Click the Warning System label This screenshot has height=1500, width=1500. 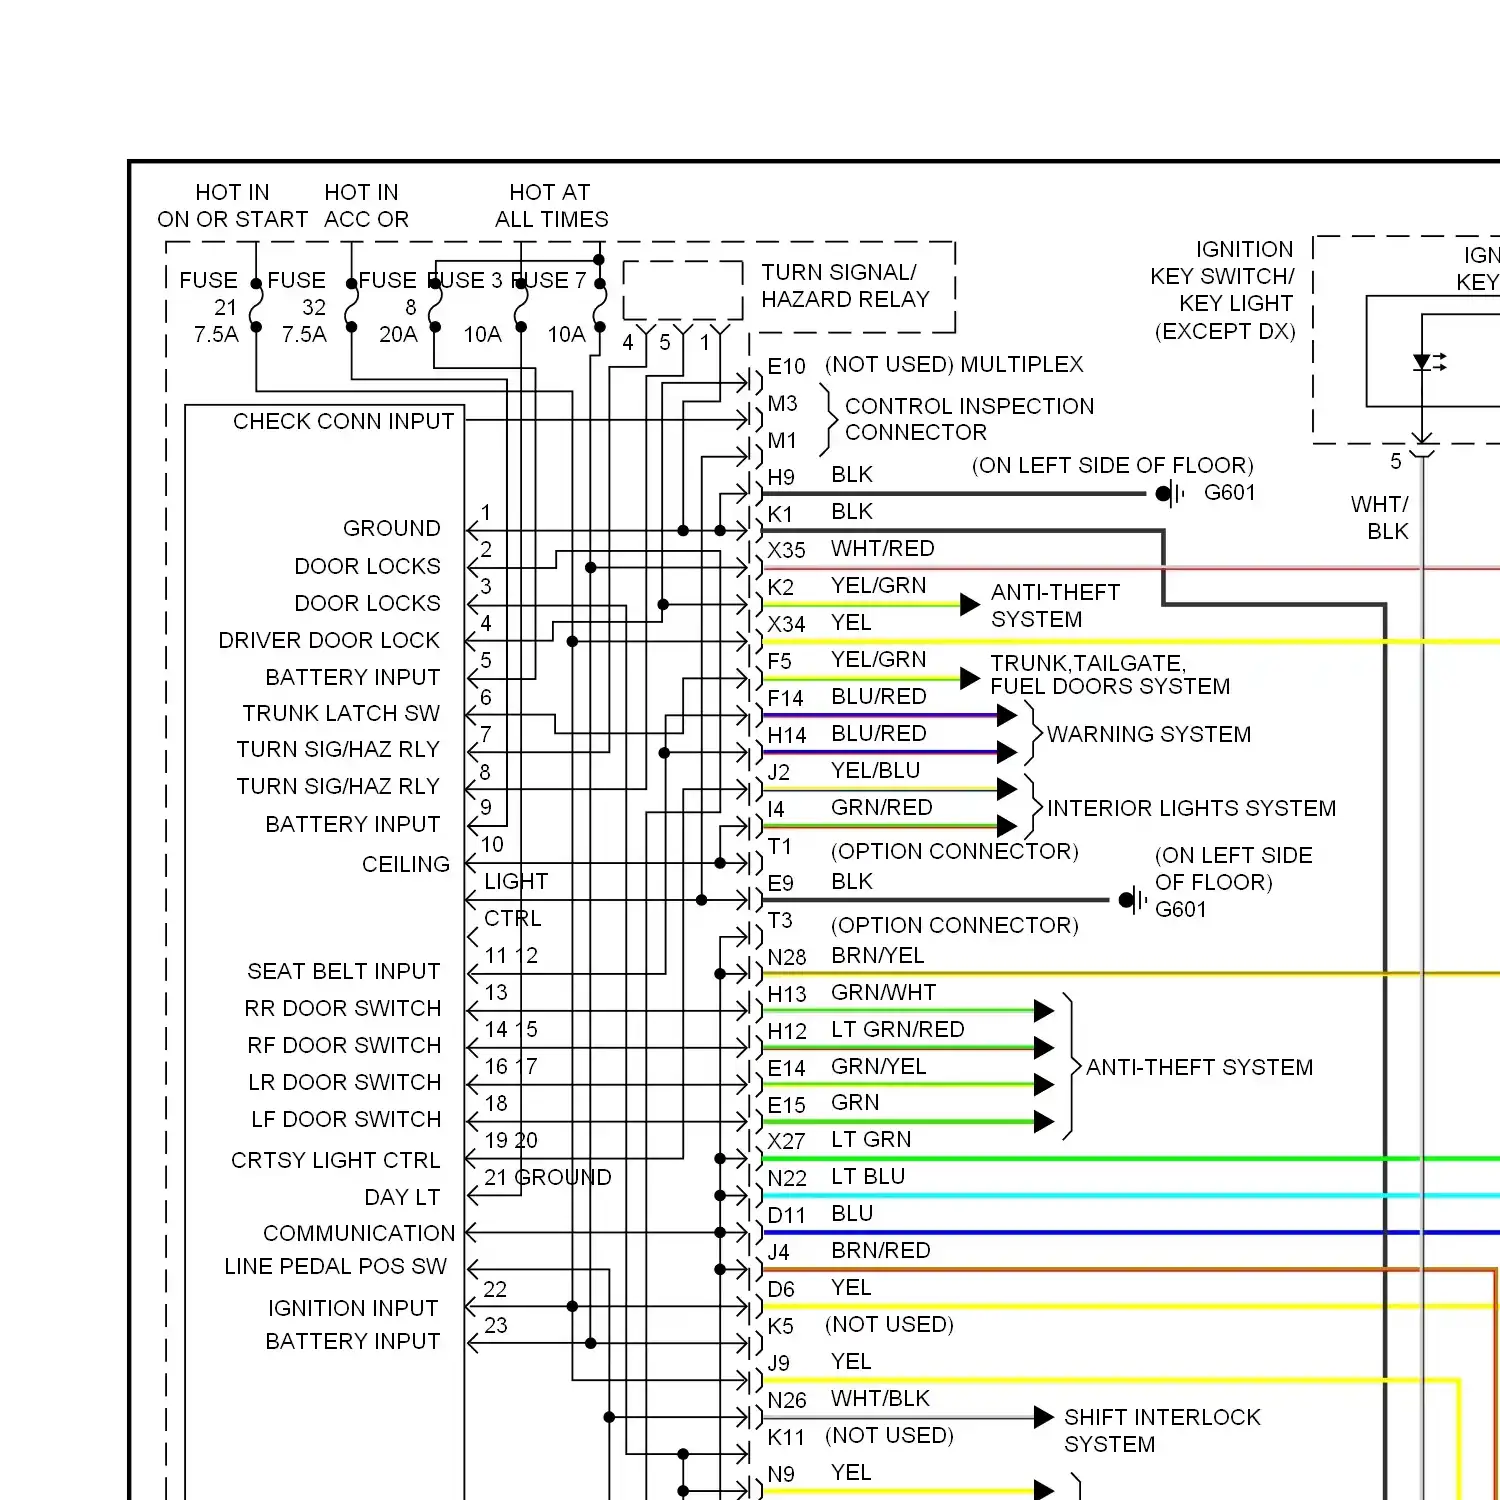[1148, 735]
